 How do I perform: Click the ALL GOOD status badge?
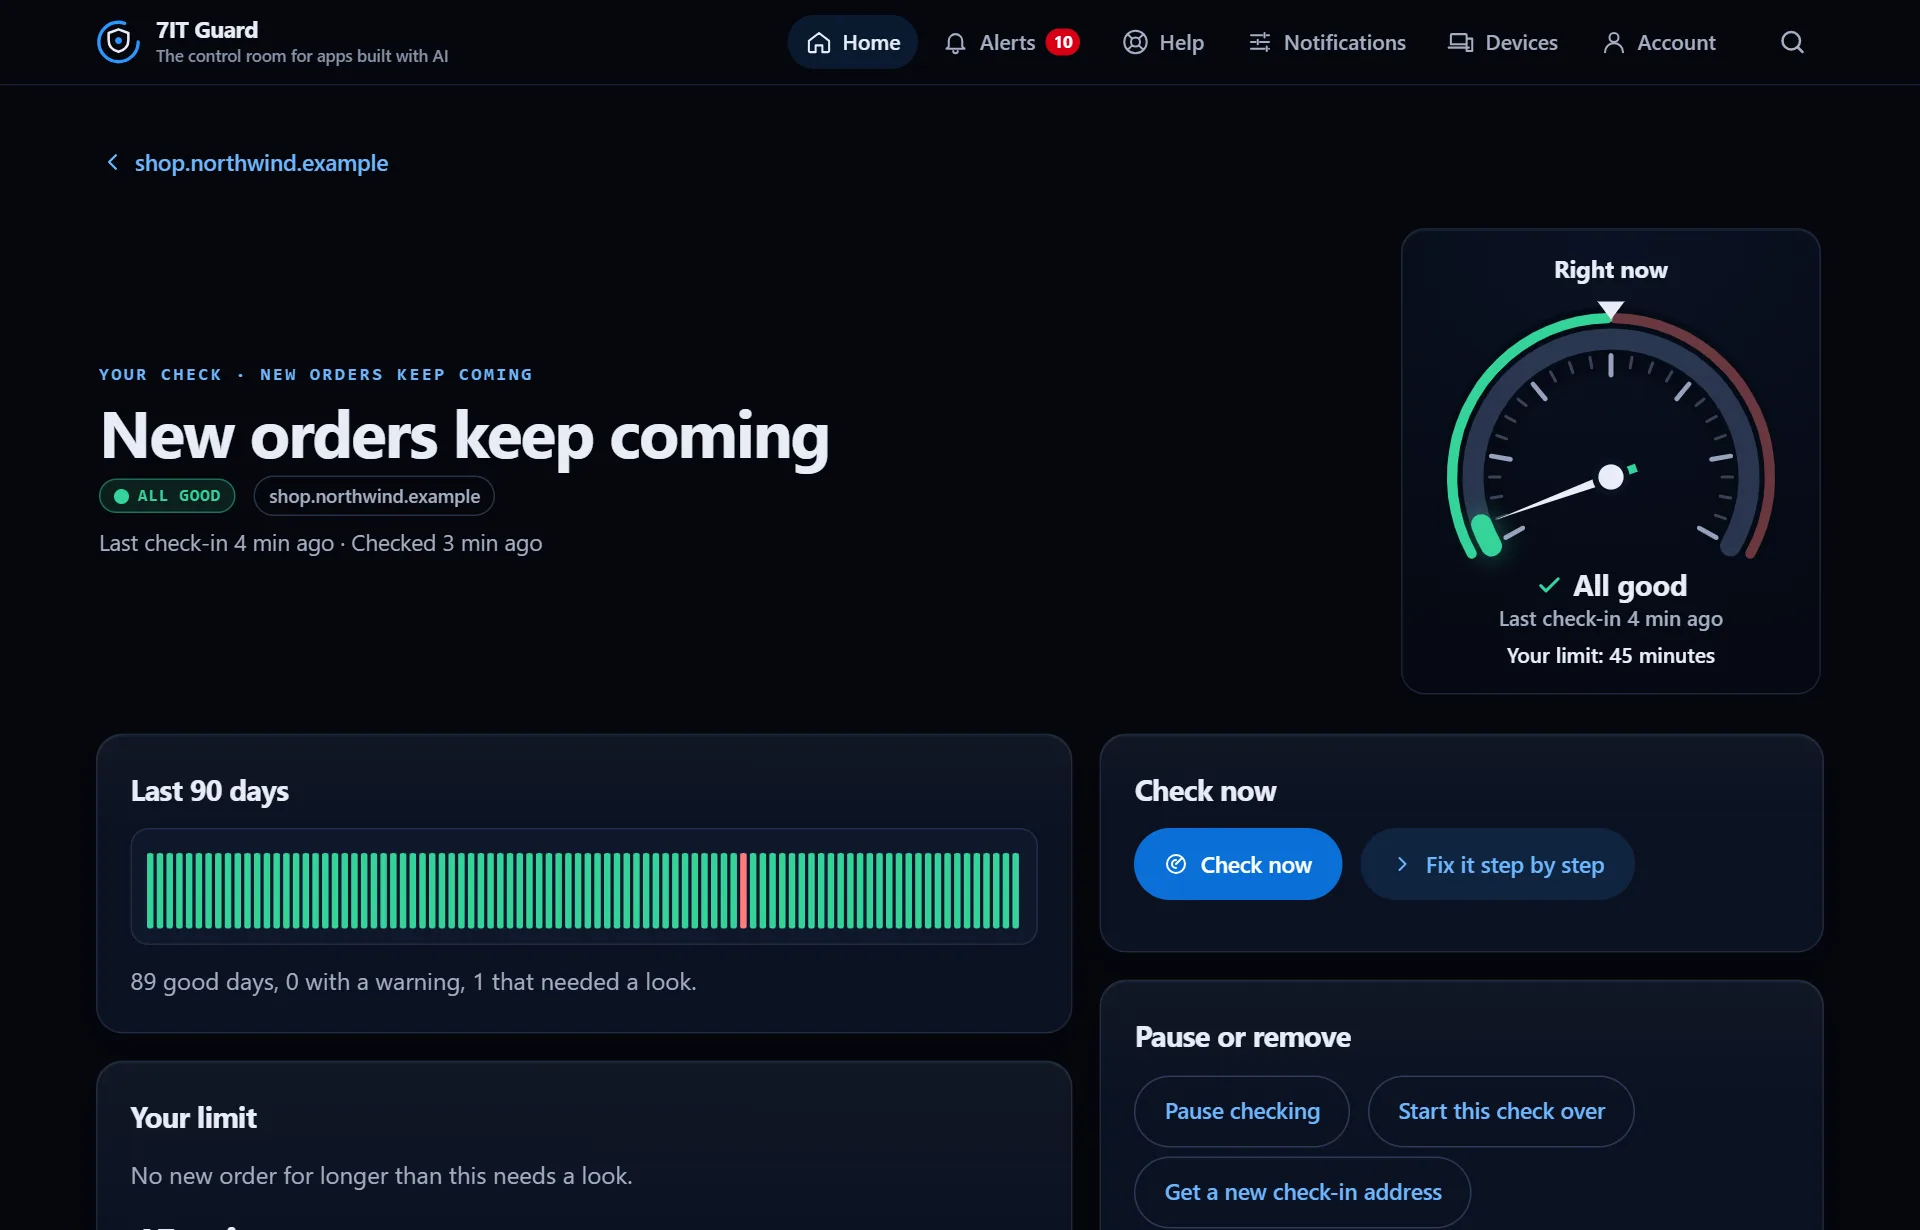click(167, 496)
